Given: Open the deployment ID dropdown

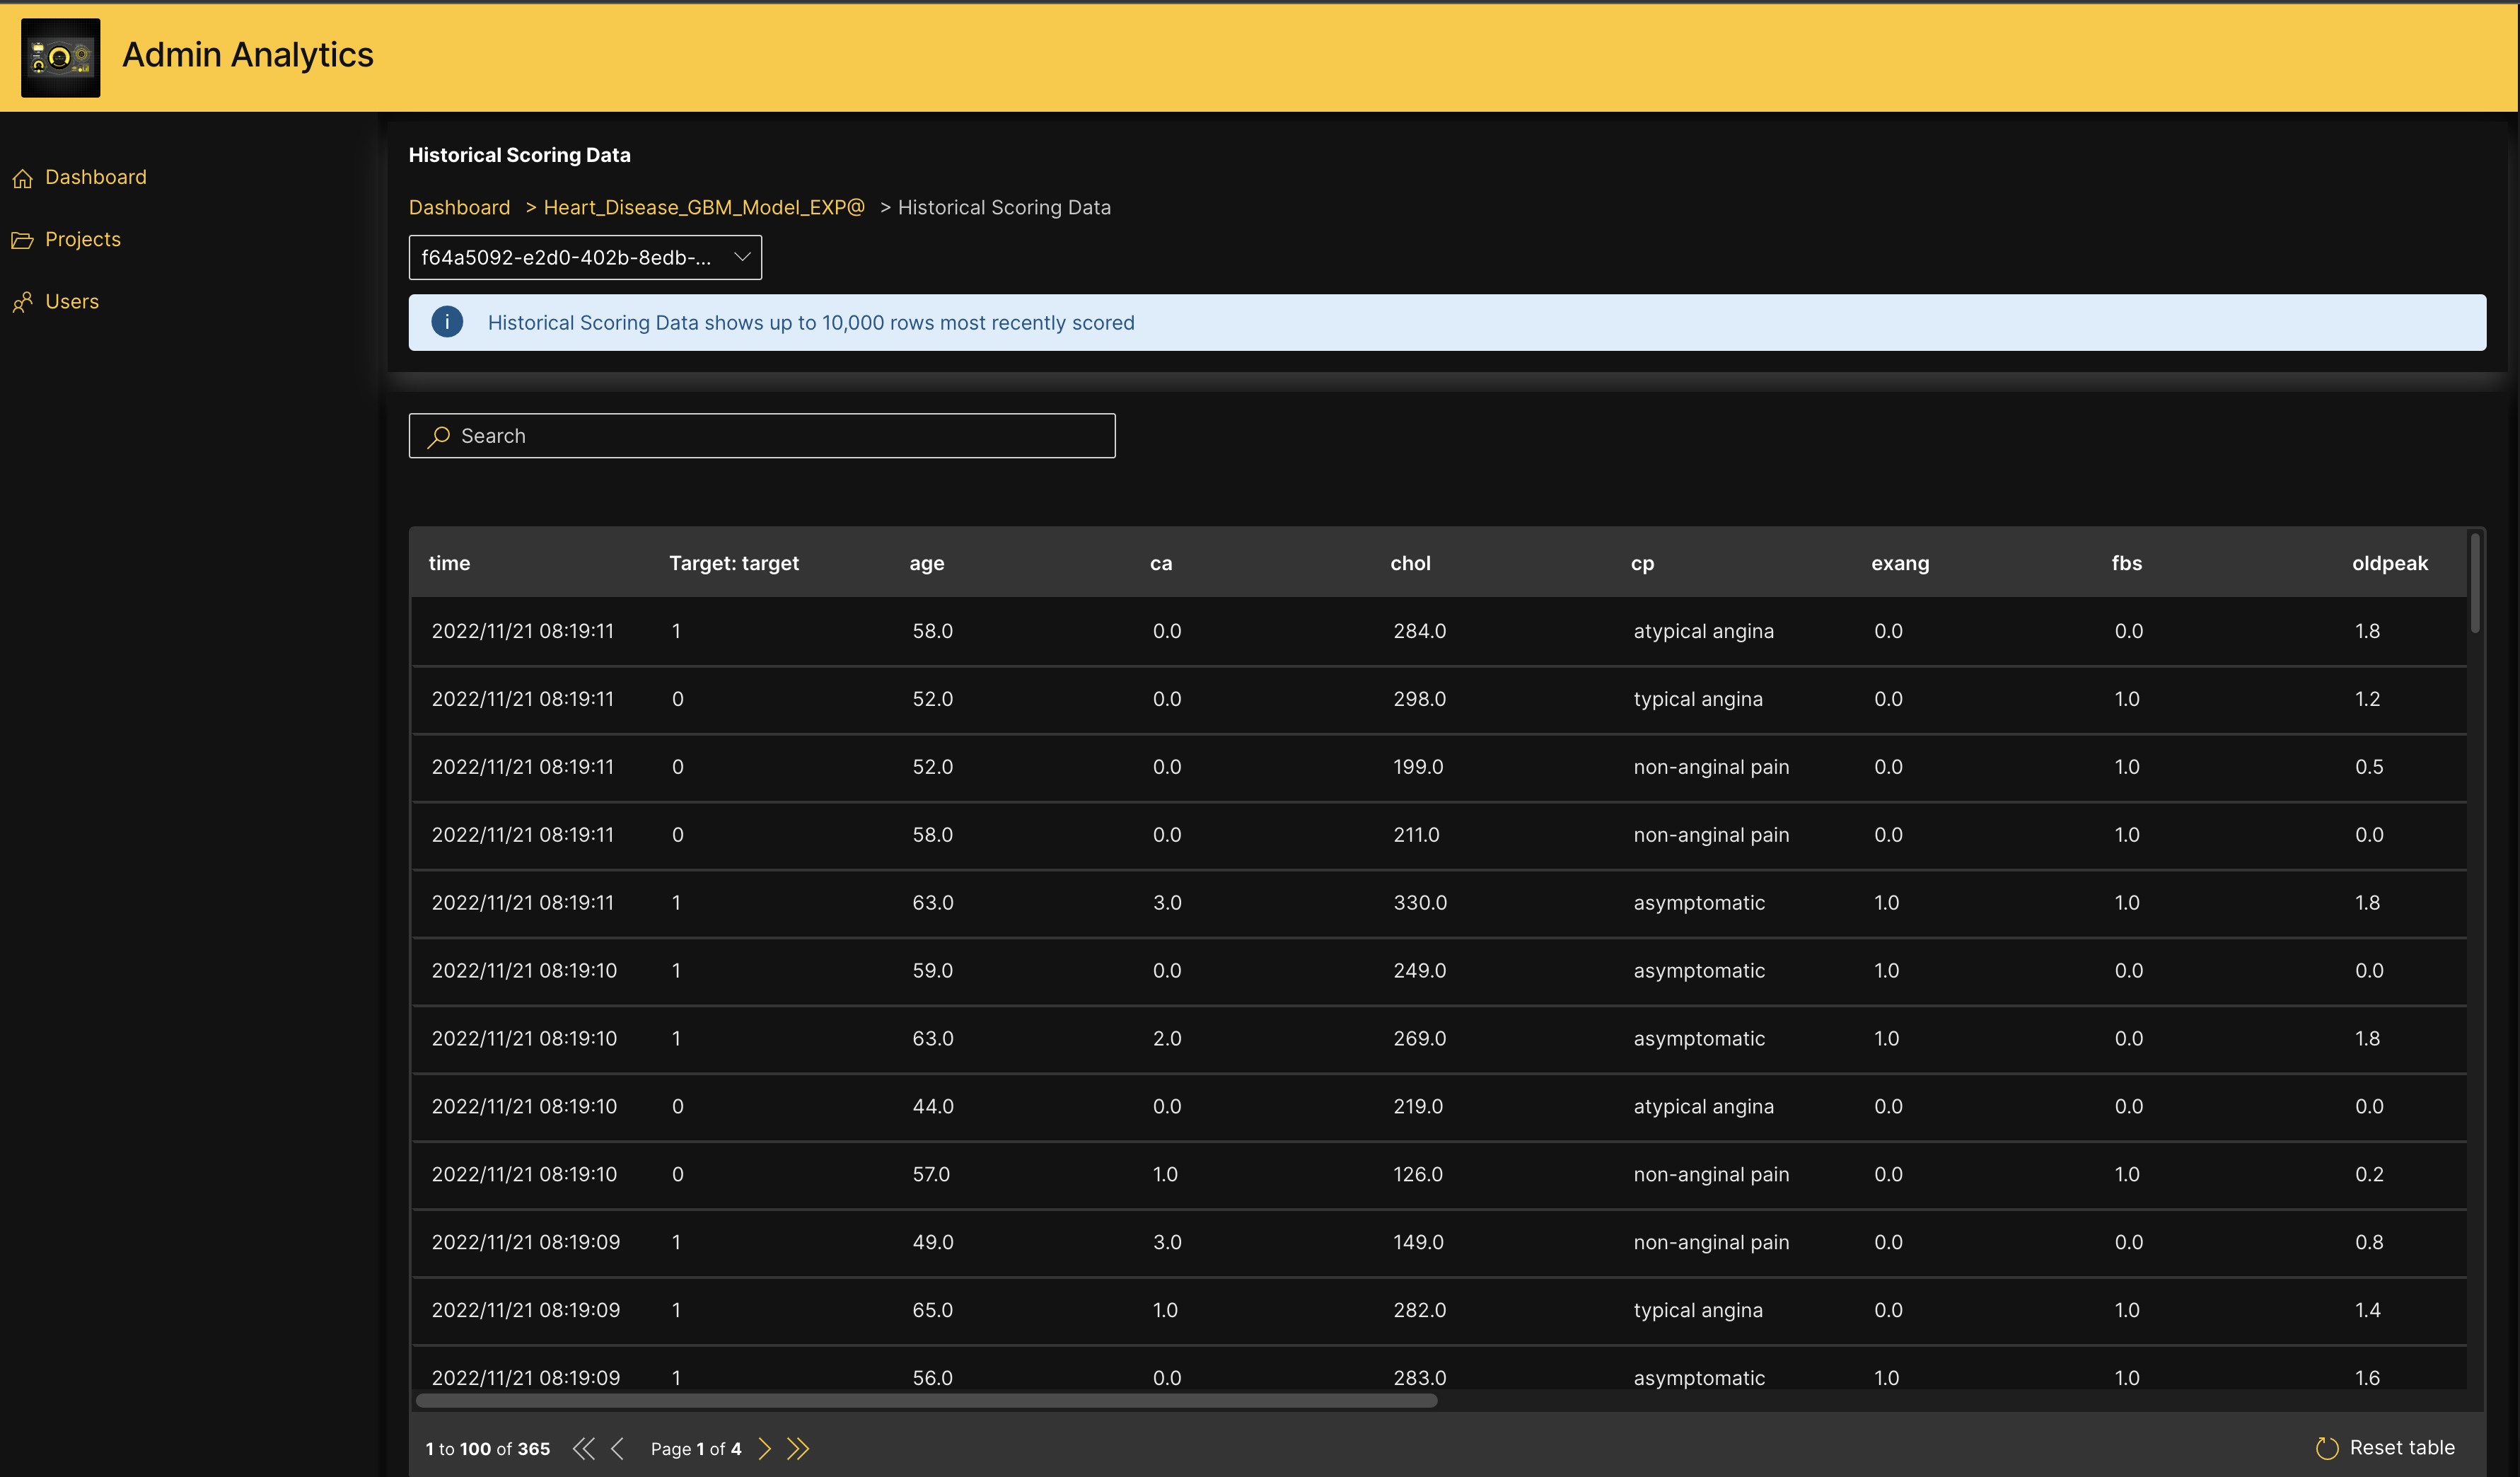Looking at the screenshot, I should coord(585,257).
